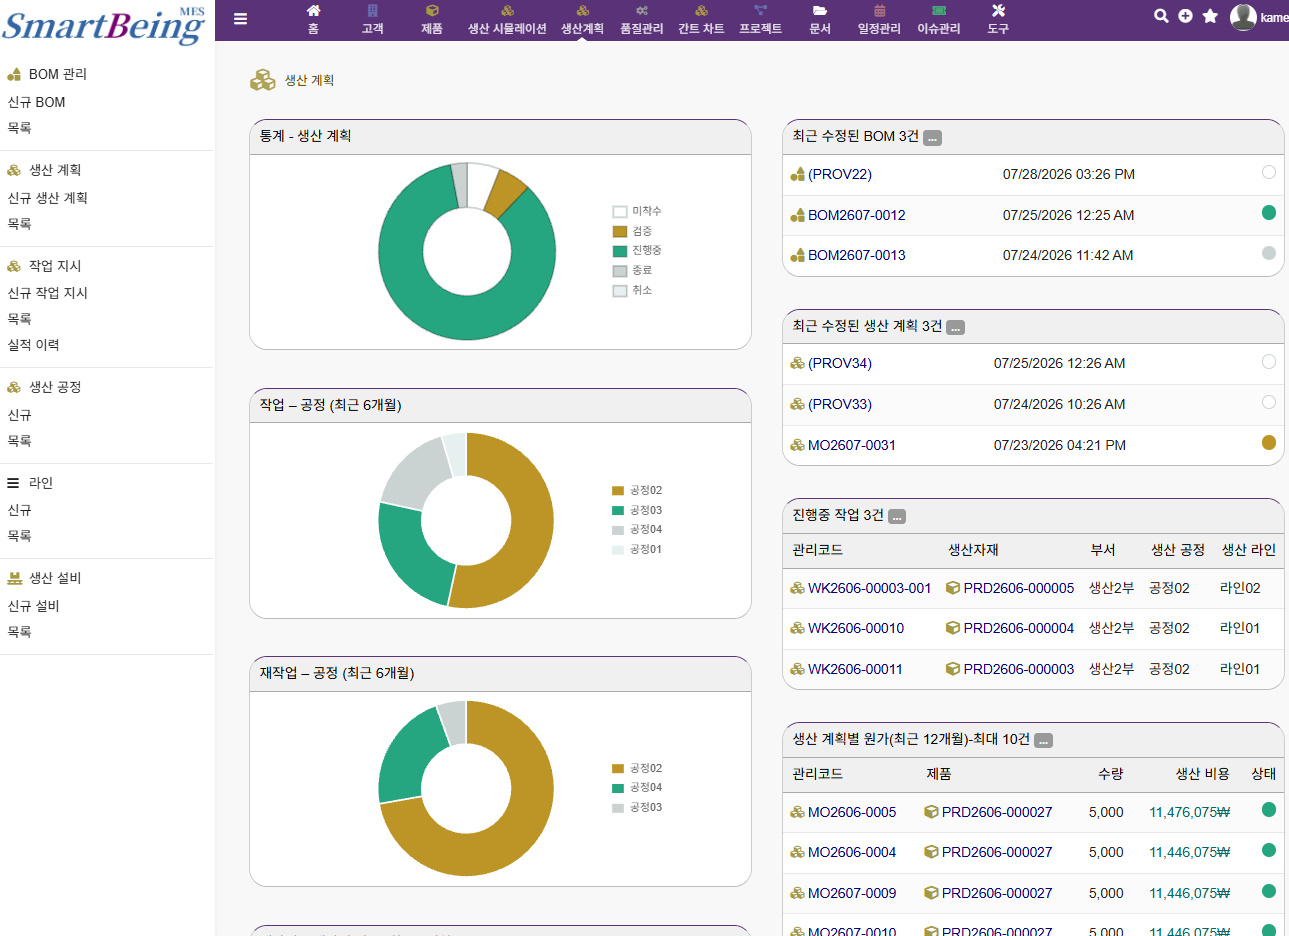This screenshot has height=936, width=1289.
Task: Expand ... button beside 생산 계획별 원가
Action: click(1043, 741)
